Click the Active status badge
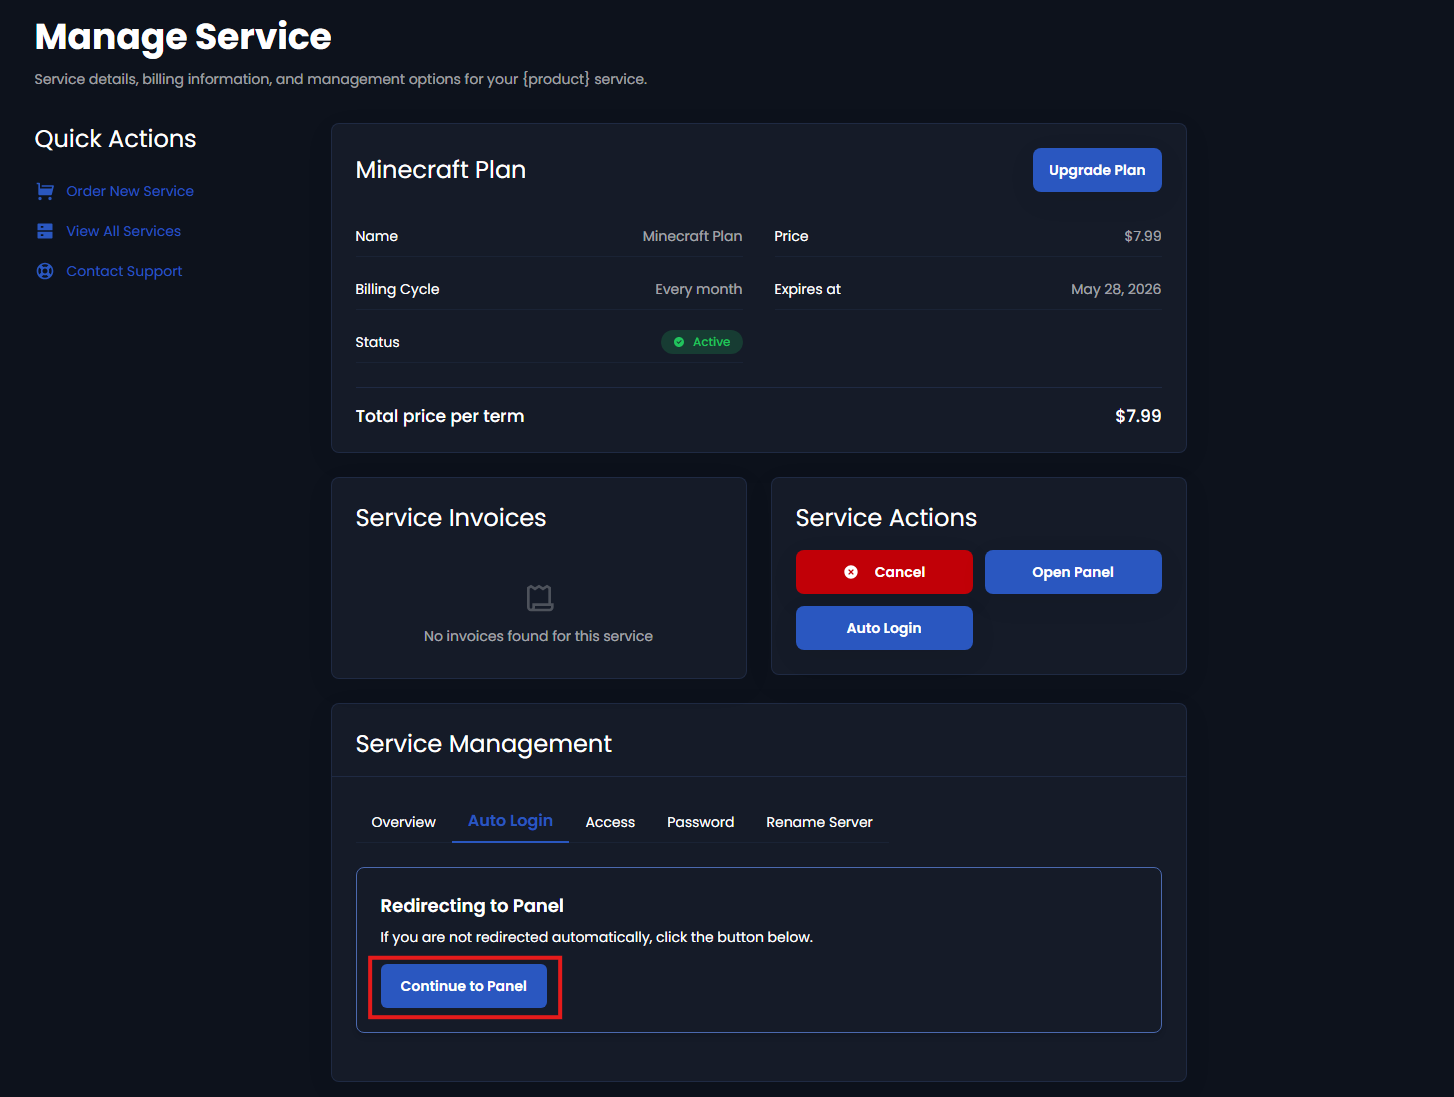This screenshot has height=1097, width=1454. pyautogui.click(x=702, y=342)
